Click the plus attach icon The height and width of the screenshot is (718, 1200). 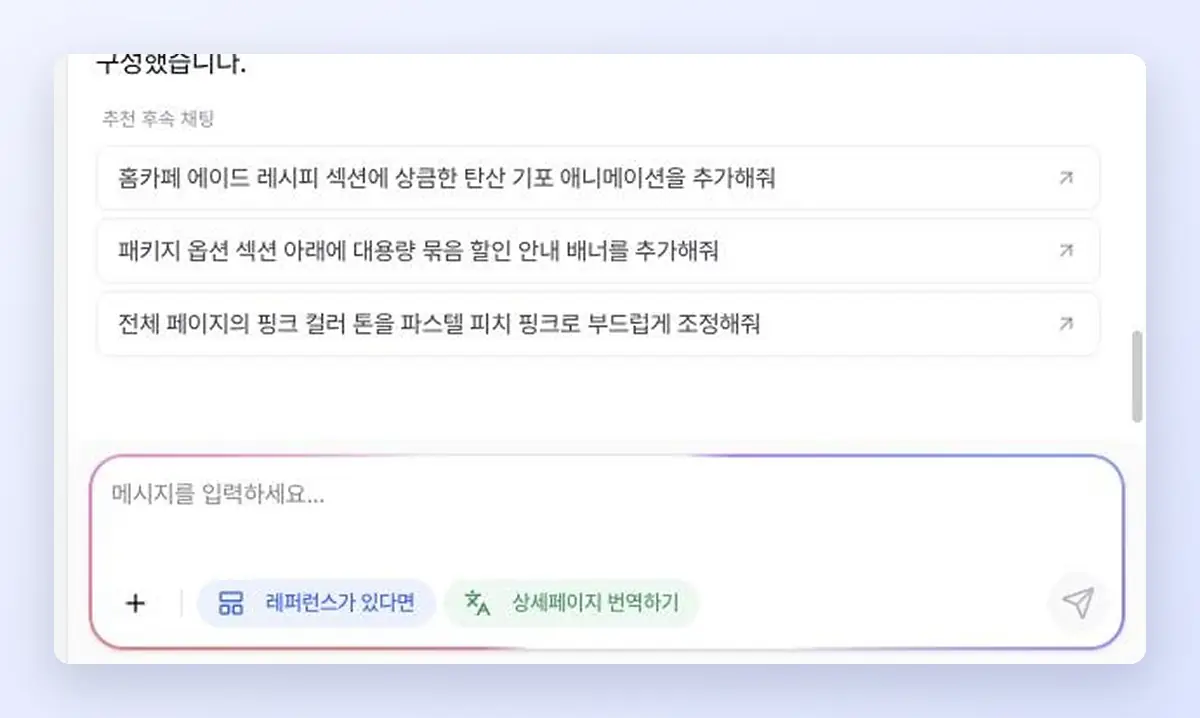click(135, 603)
